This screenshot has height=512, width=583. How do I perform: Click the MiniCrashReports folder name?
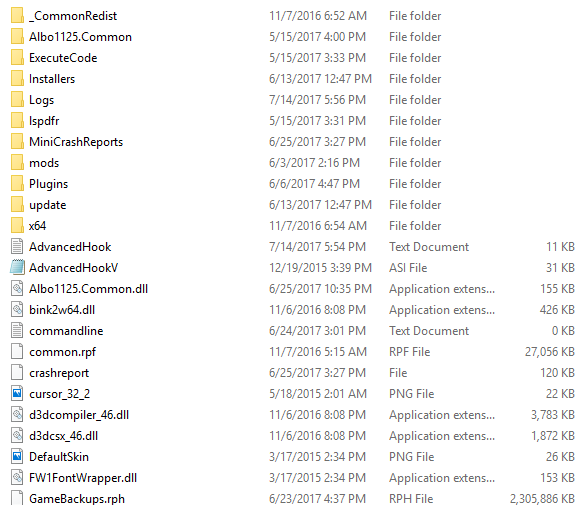point(76,142)
